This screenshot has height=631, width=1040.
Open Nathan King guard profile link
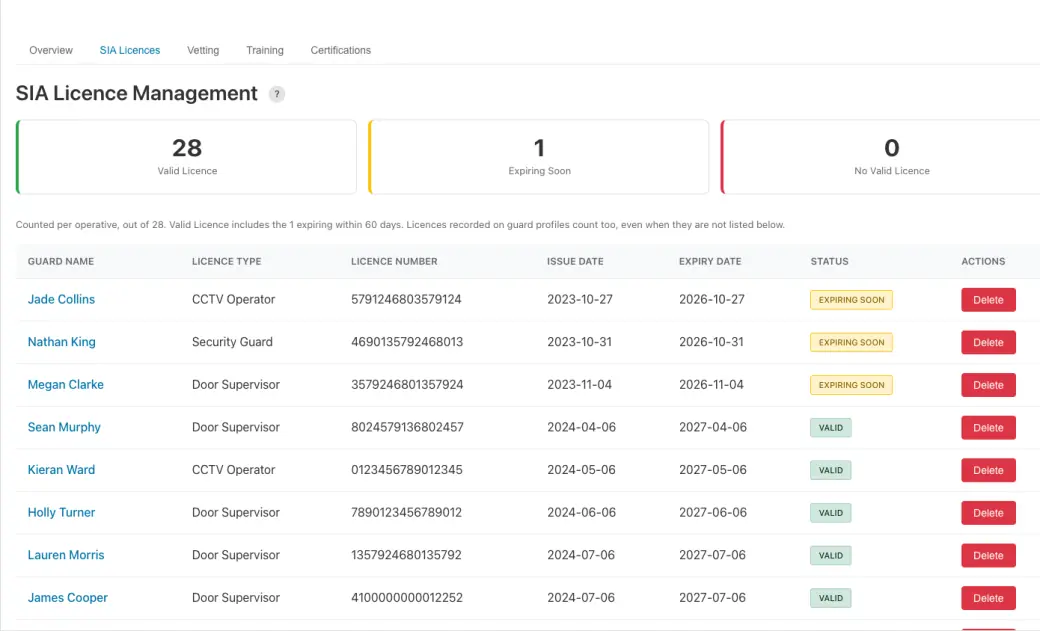(x=62, y=342)
